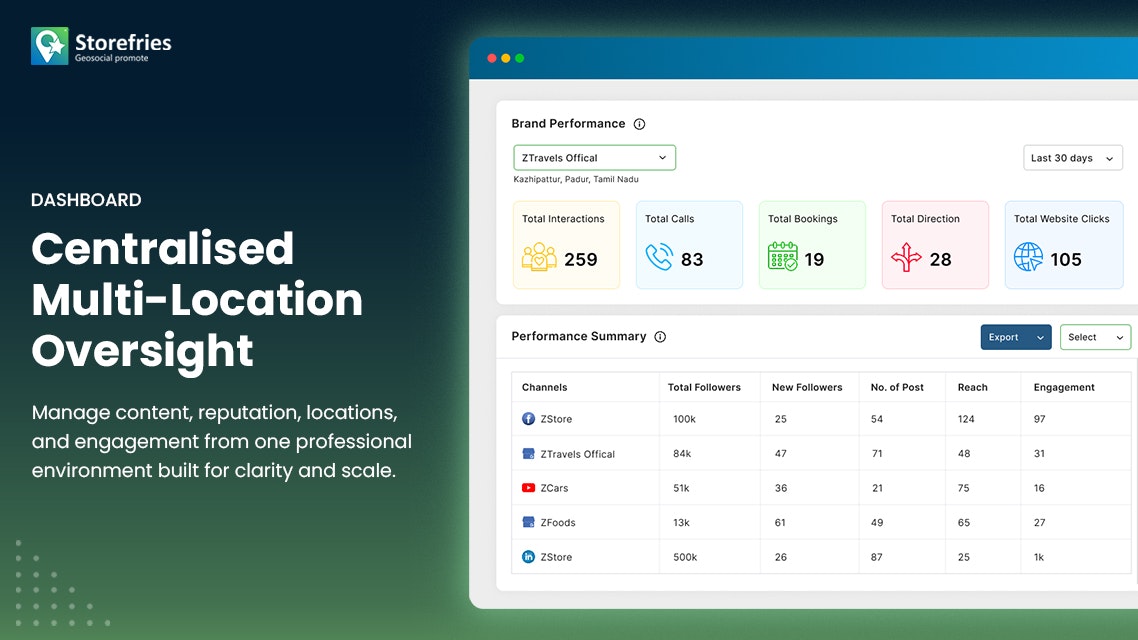1138x640 pixels.
Task: Open the Select dropdown in Performance Summary
Action: pyautogui.click(x=1095, y=337)
